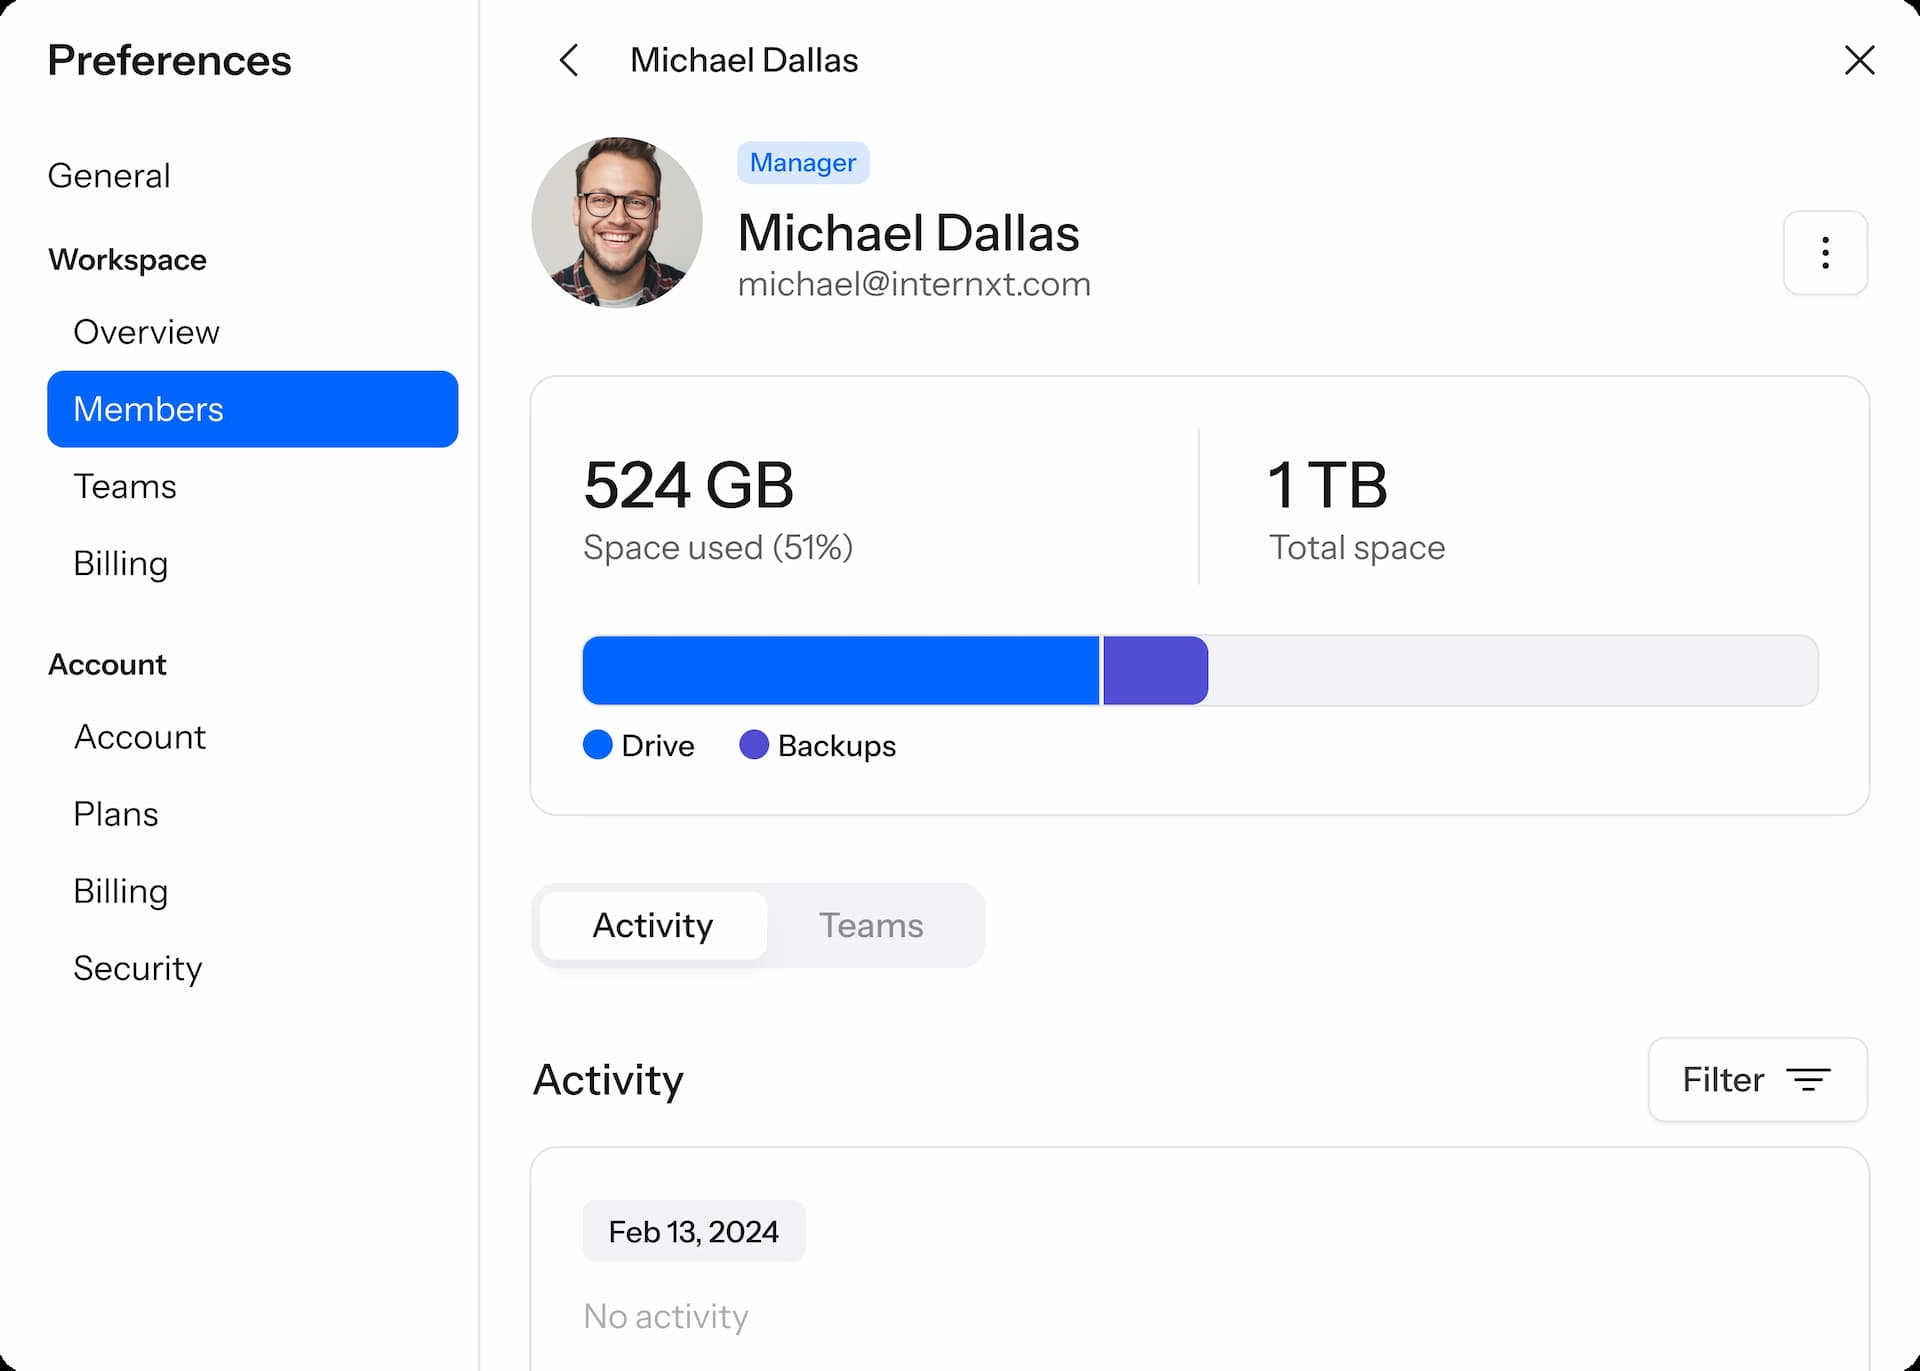The width and height of the screenshot is (1920, 1371).
Task: Click the Drive legend icon
Action: [598, 746]
